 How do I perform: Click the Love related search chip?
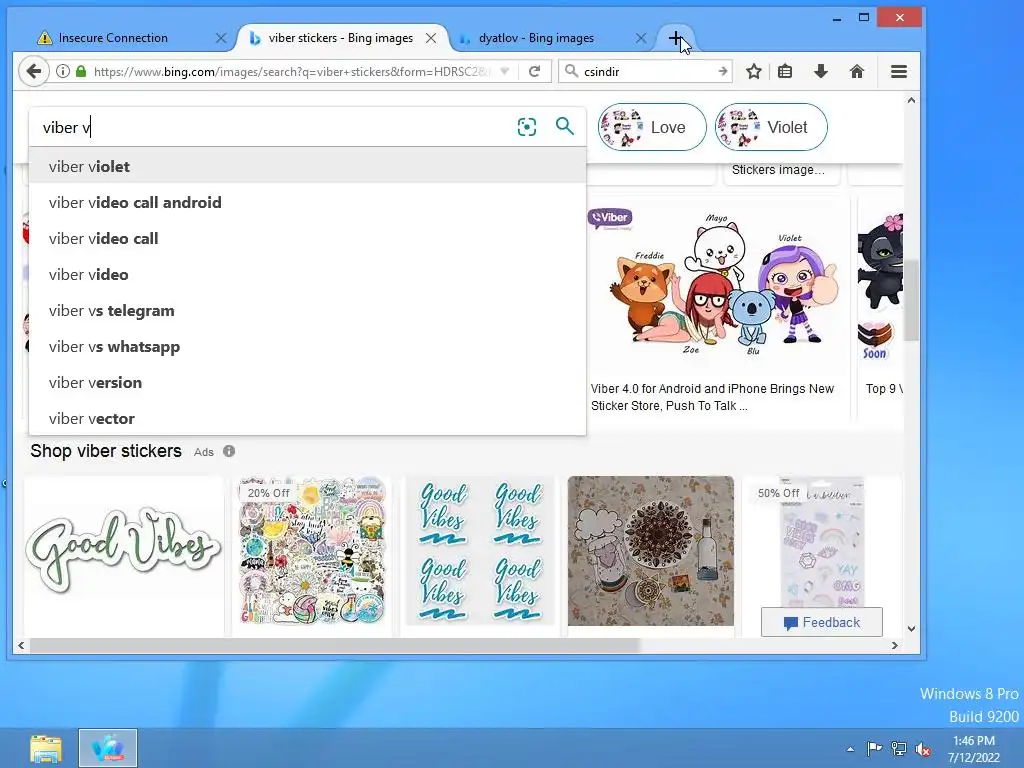[652, 127]
